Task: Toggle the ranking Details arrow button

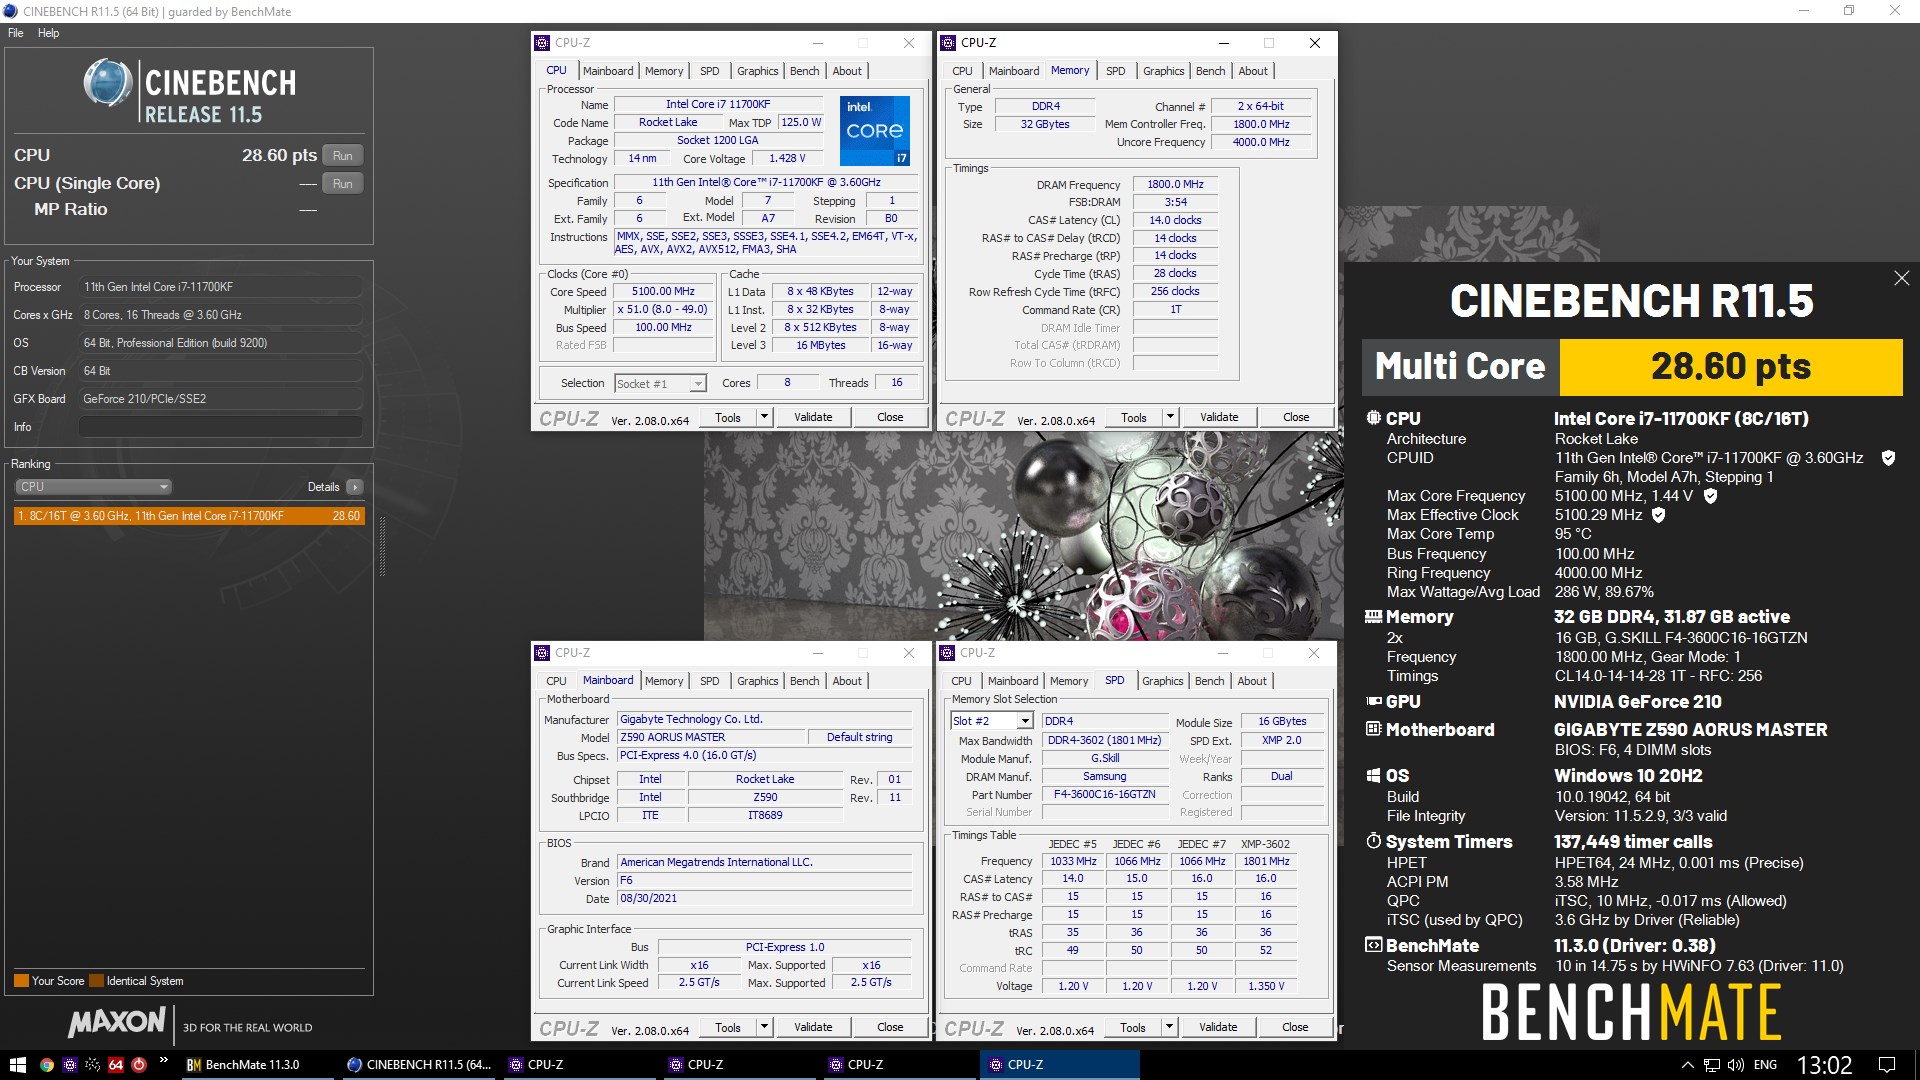Action: [x=354, y=487]
